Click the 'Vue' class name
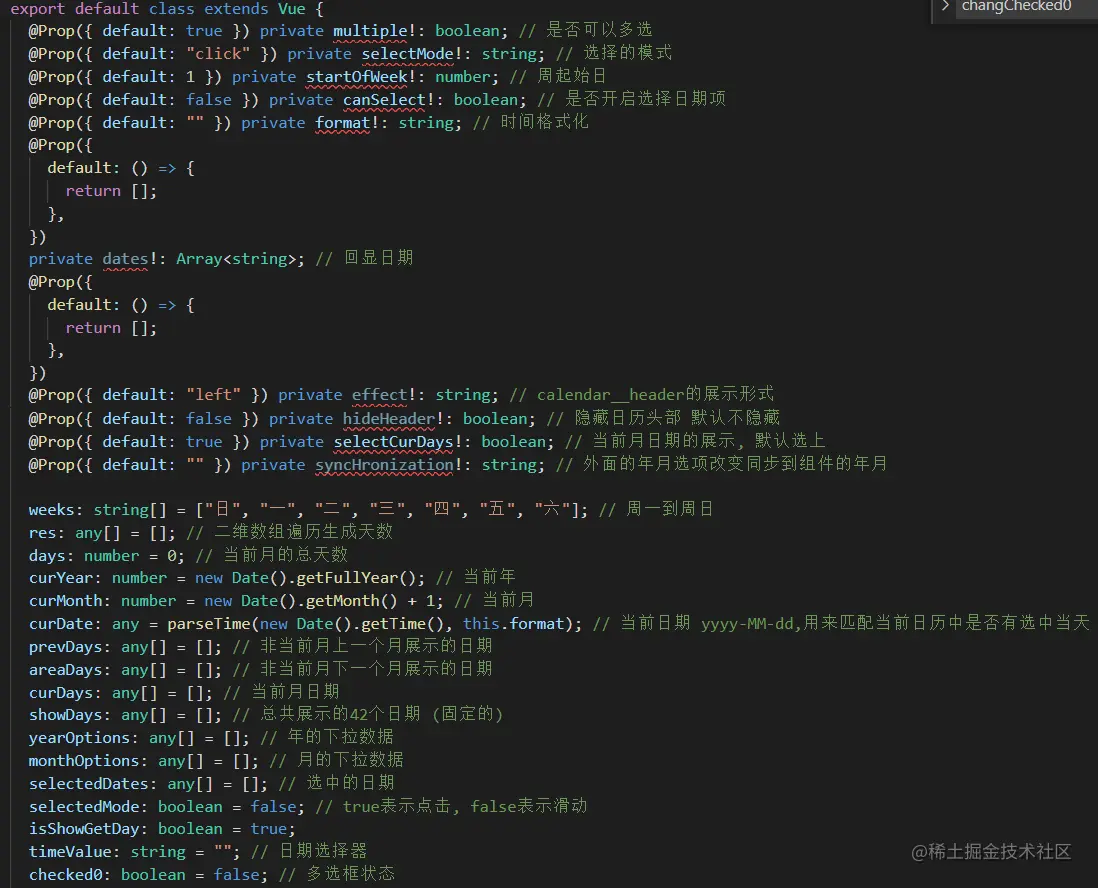Viewport: 1098px width, 888px height. [291, 9]
